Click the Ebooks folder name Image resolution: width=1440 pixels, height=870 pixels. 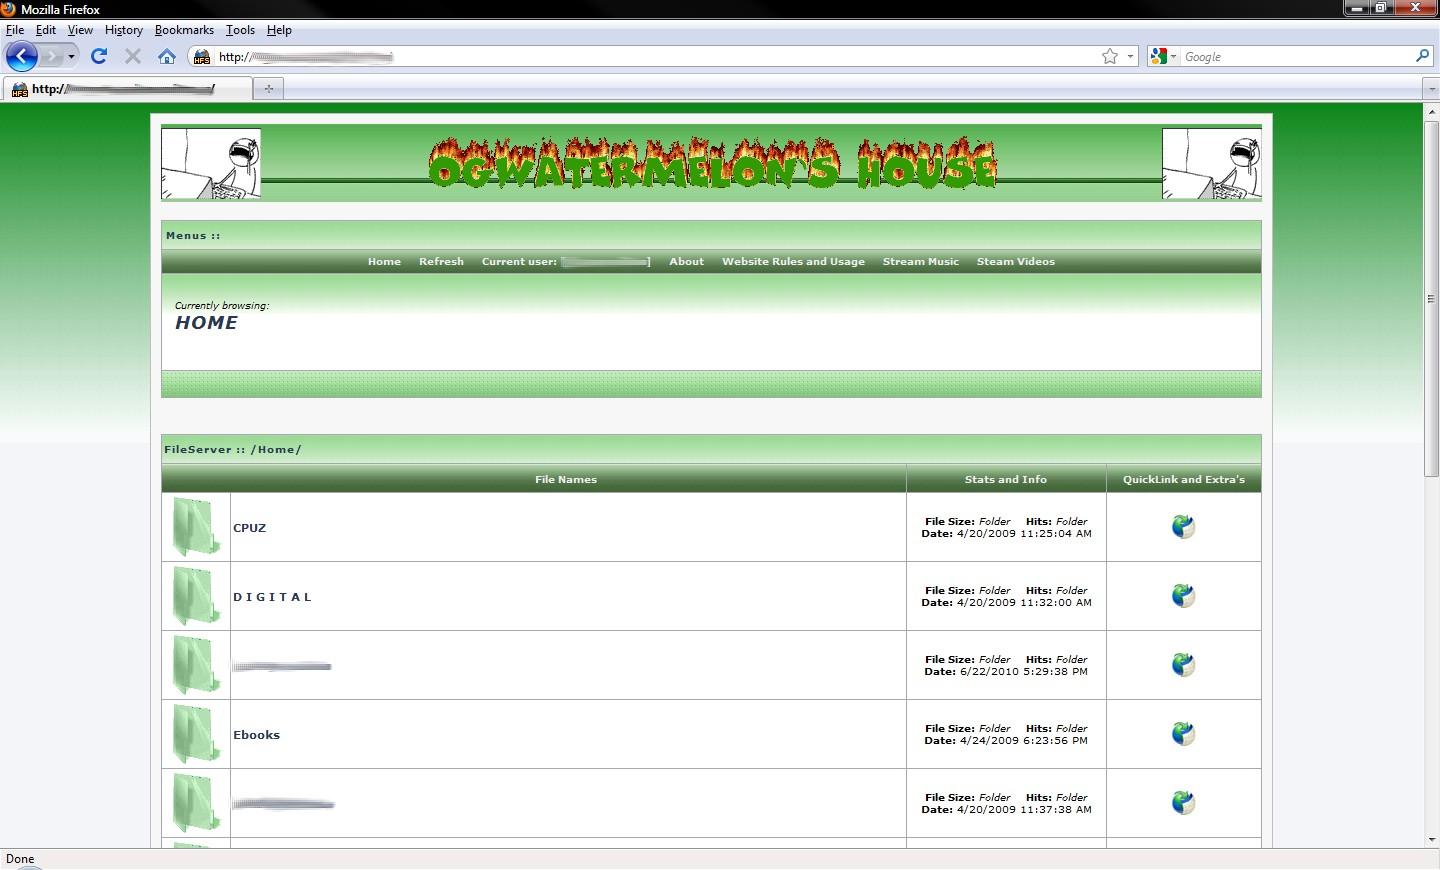(x=256, y=735)
